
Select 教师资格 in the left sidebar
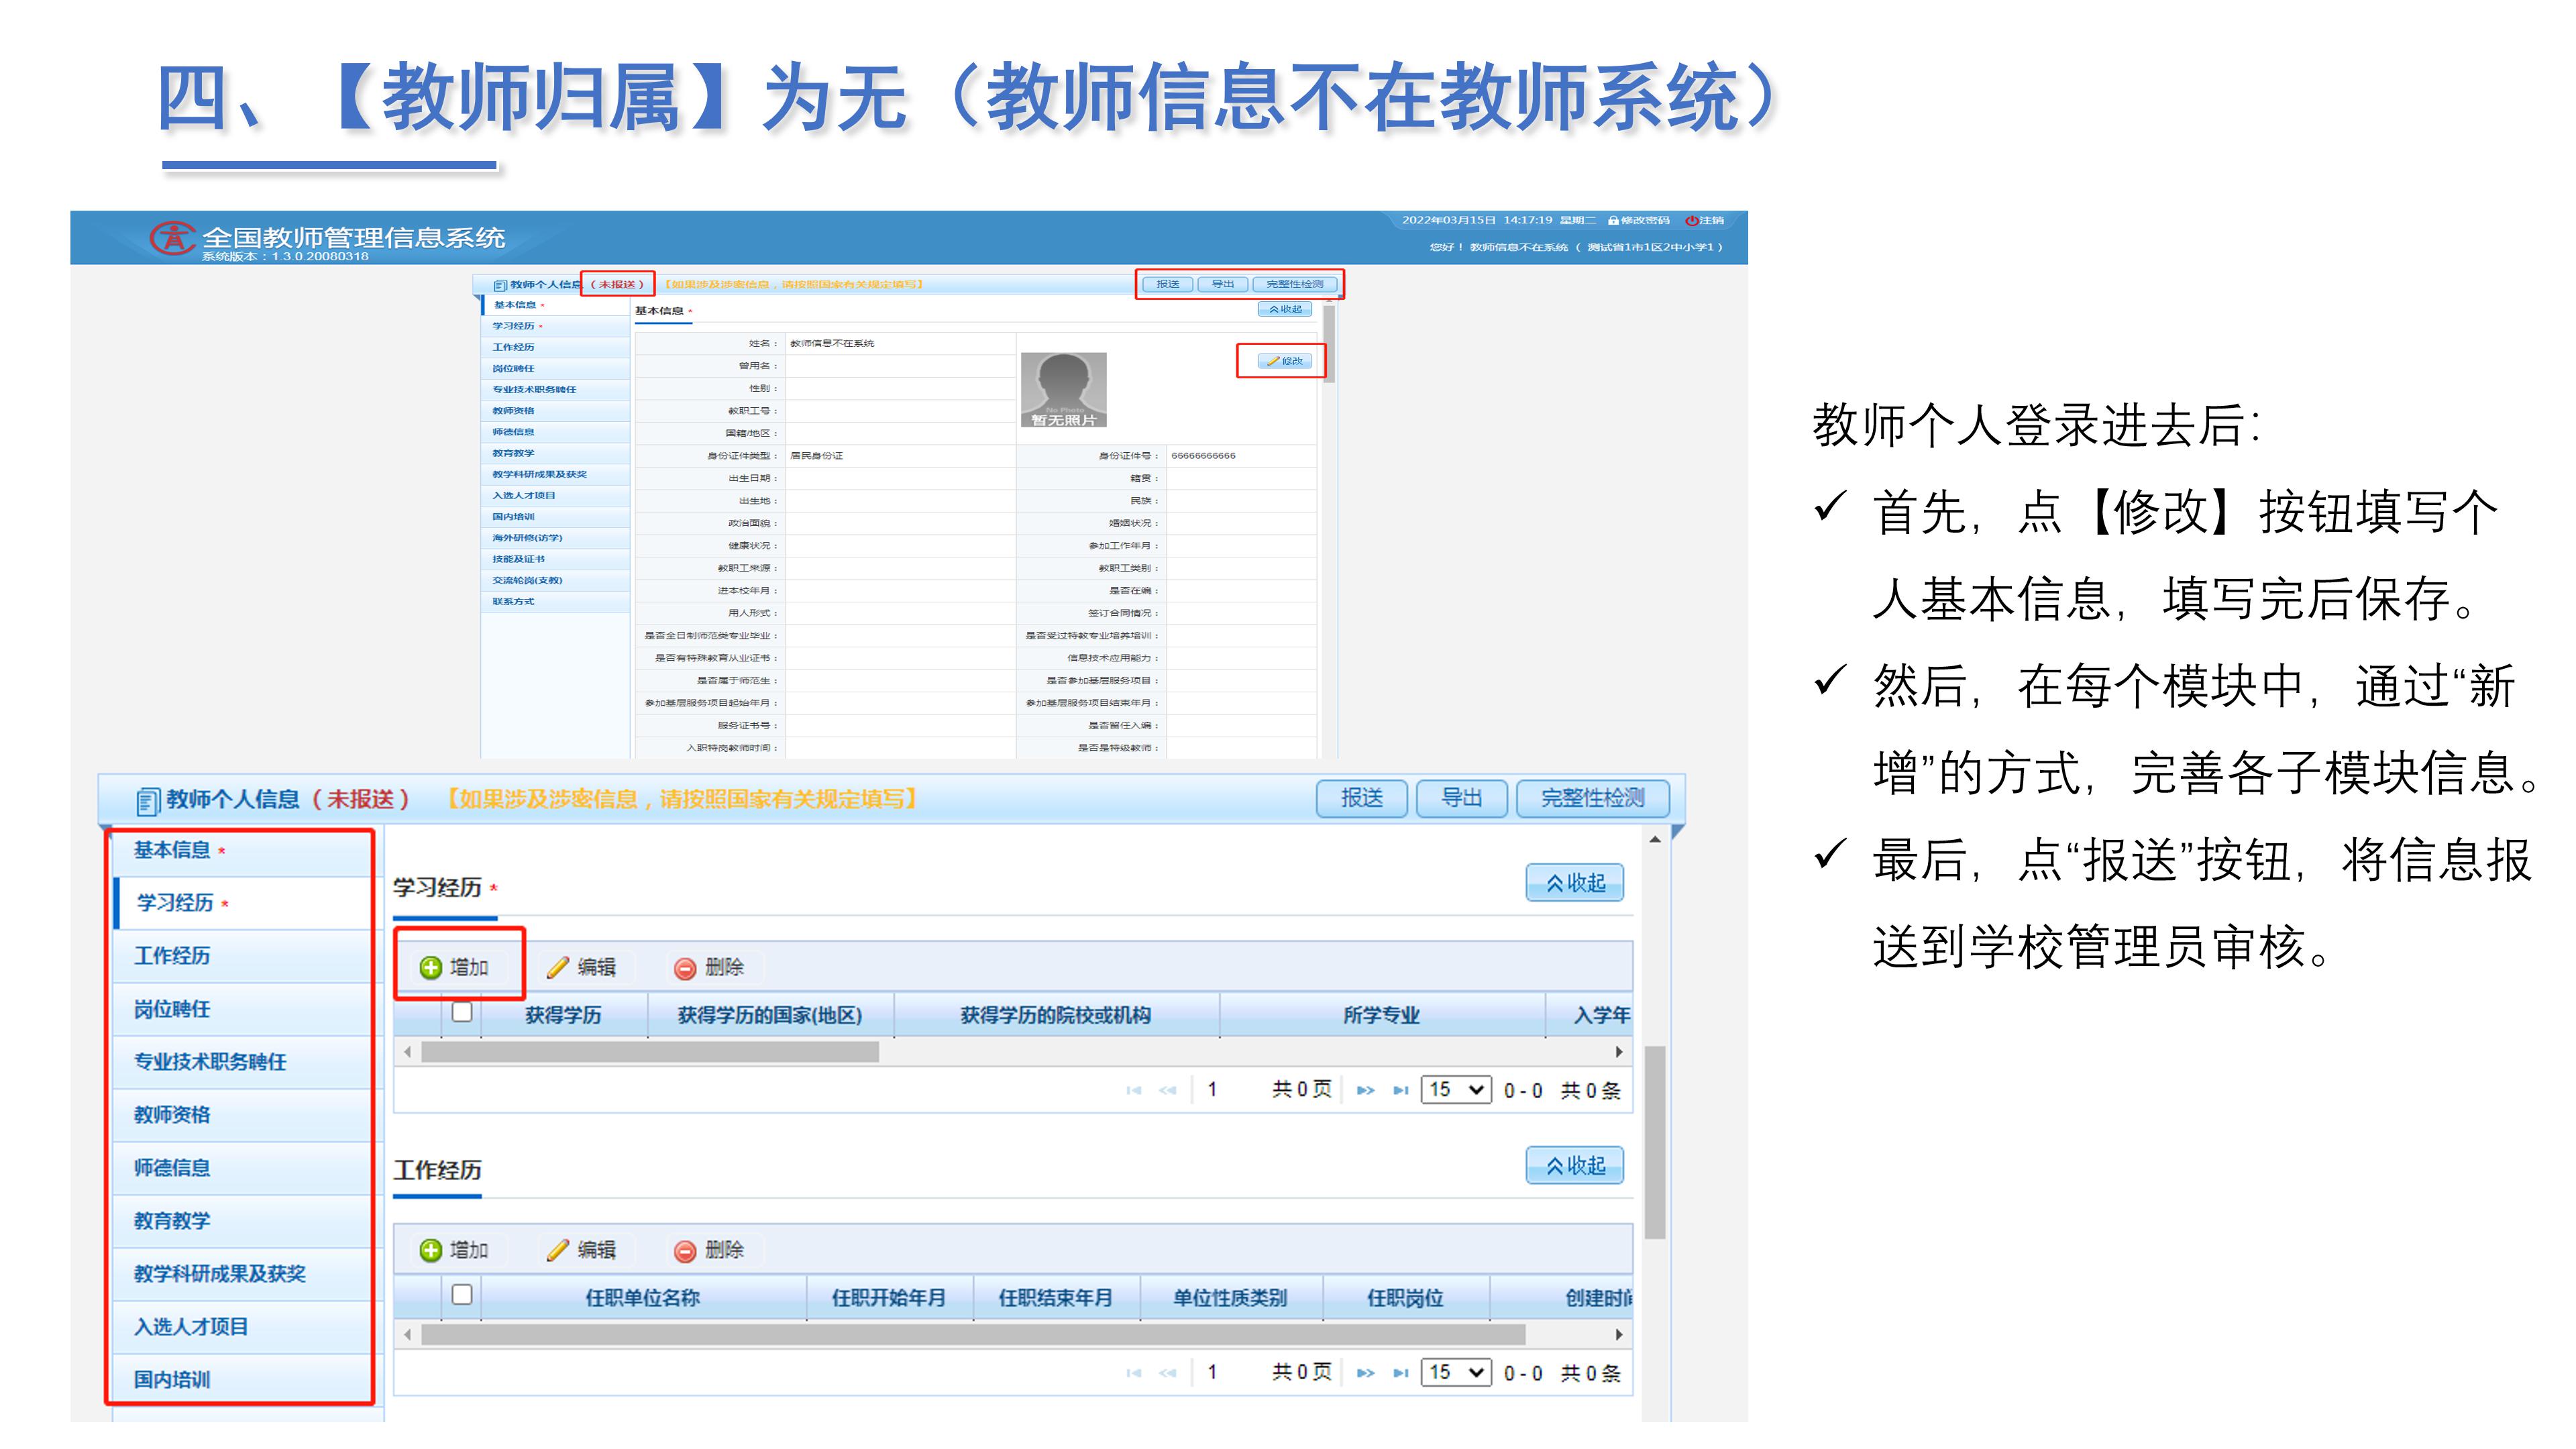(172, 1115)
